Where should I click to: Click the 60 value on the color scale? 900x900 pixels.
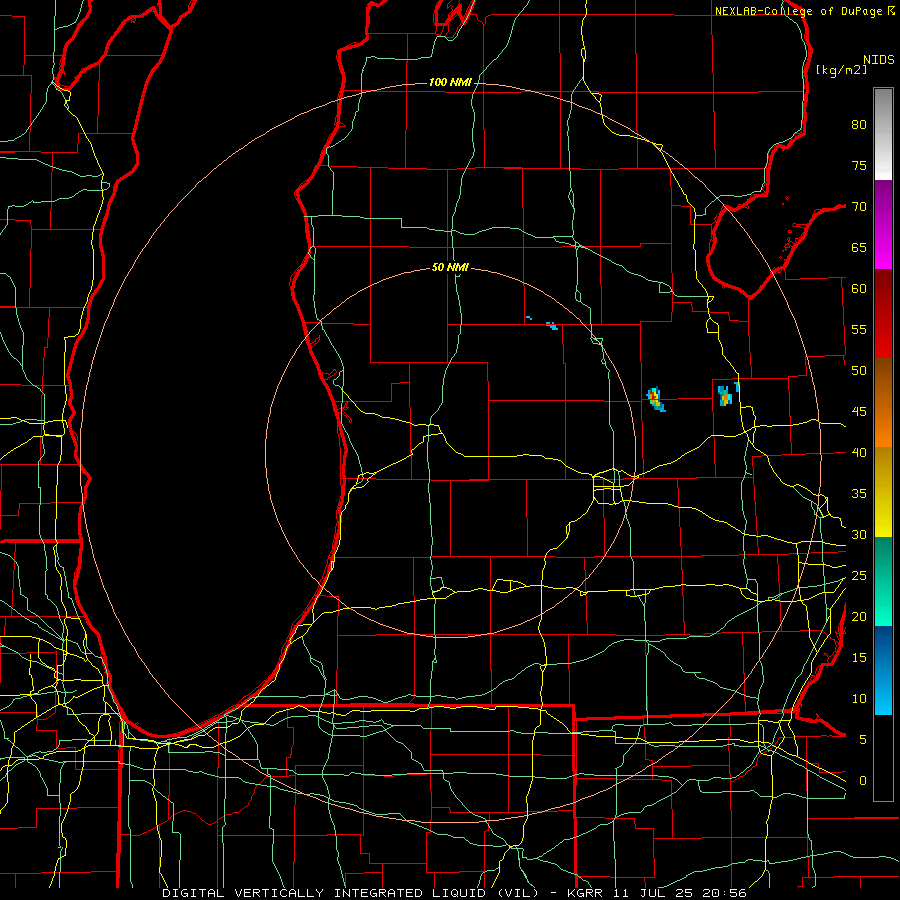coord(859,289)
